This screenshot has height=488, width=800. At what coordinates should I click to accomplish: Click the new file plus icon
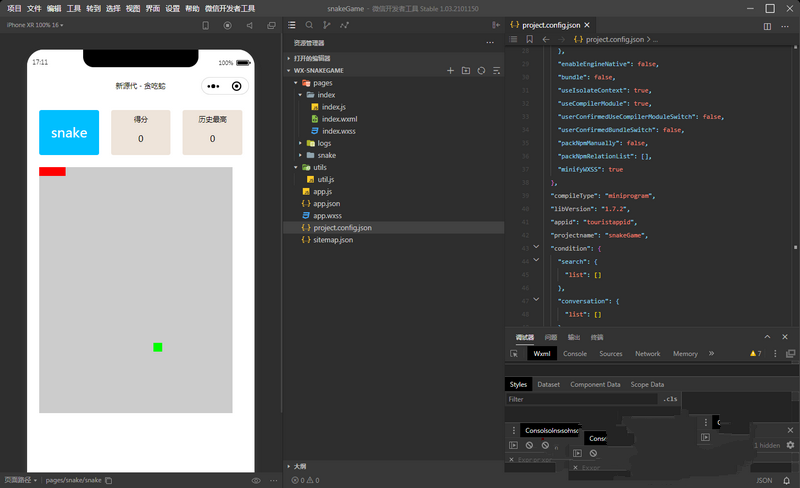(450, 71)
